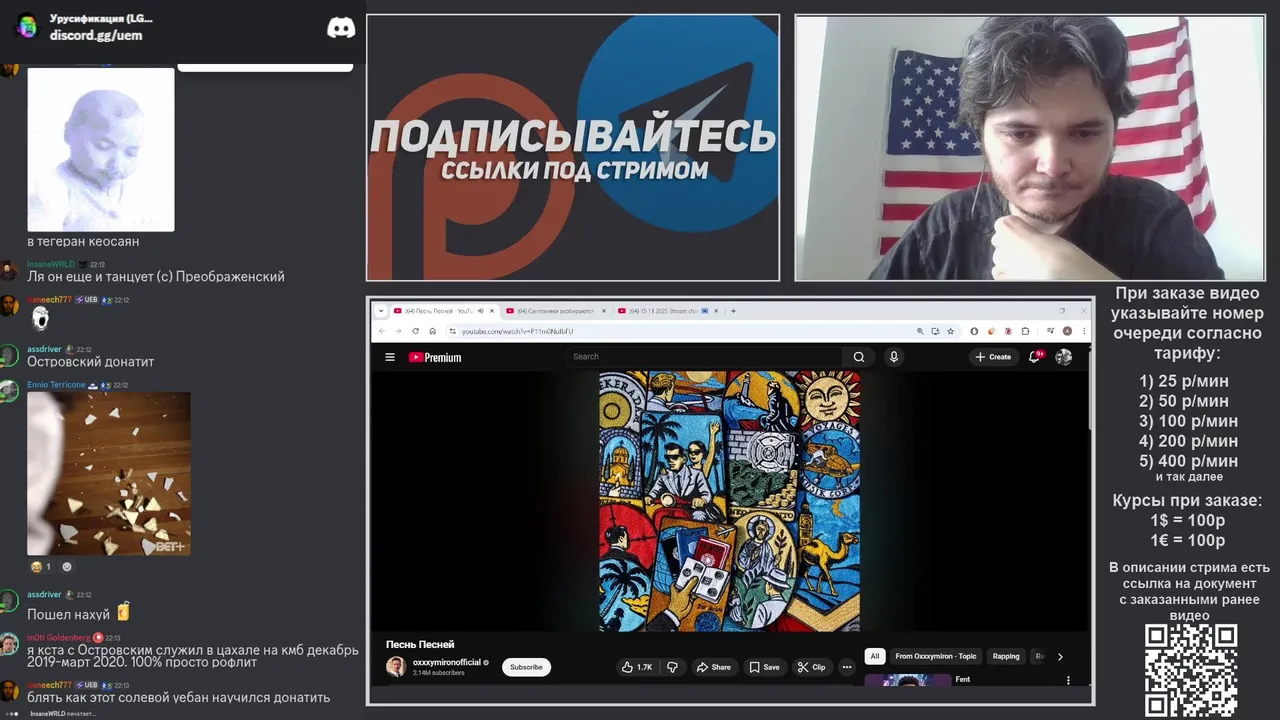Select the Rapping filter chip
The width and height of the screenshot is (1280, 720).
(x=1006, y=657)
